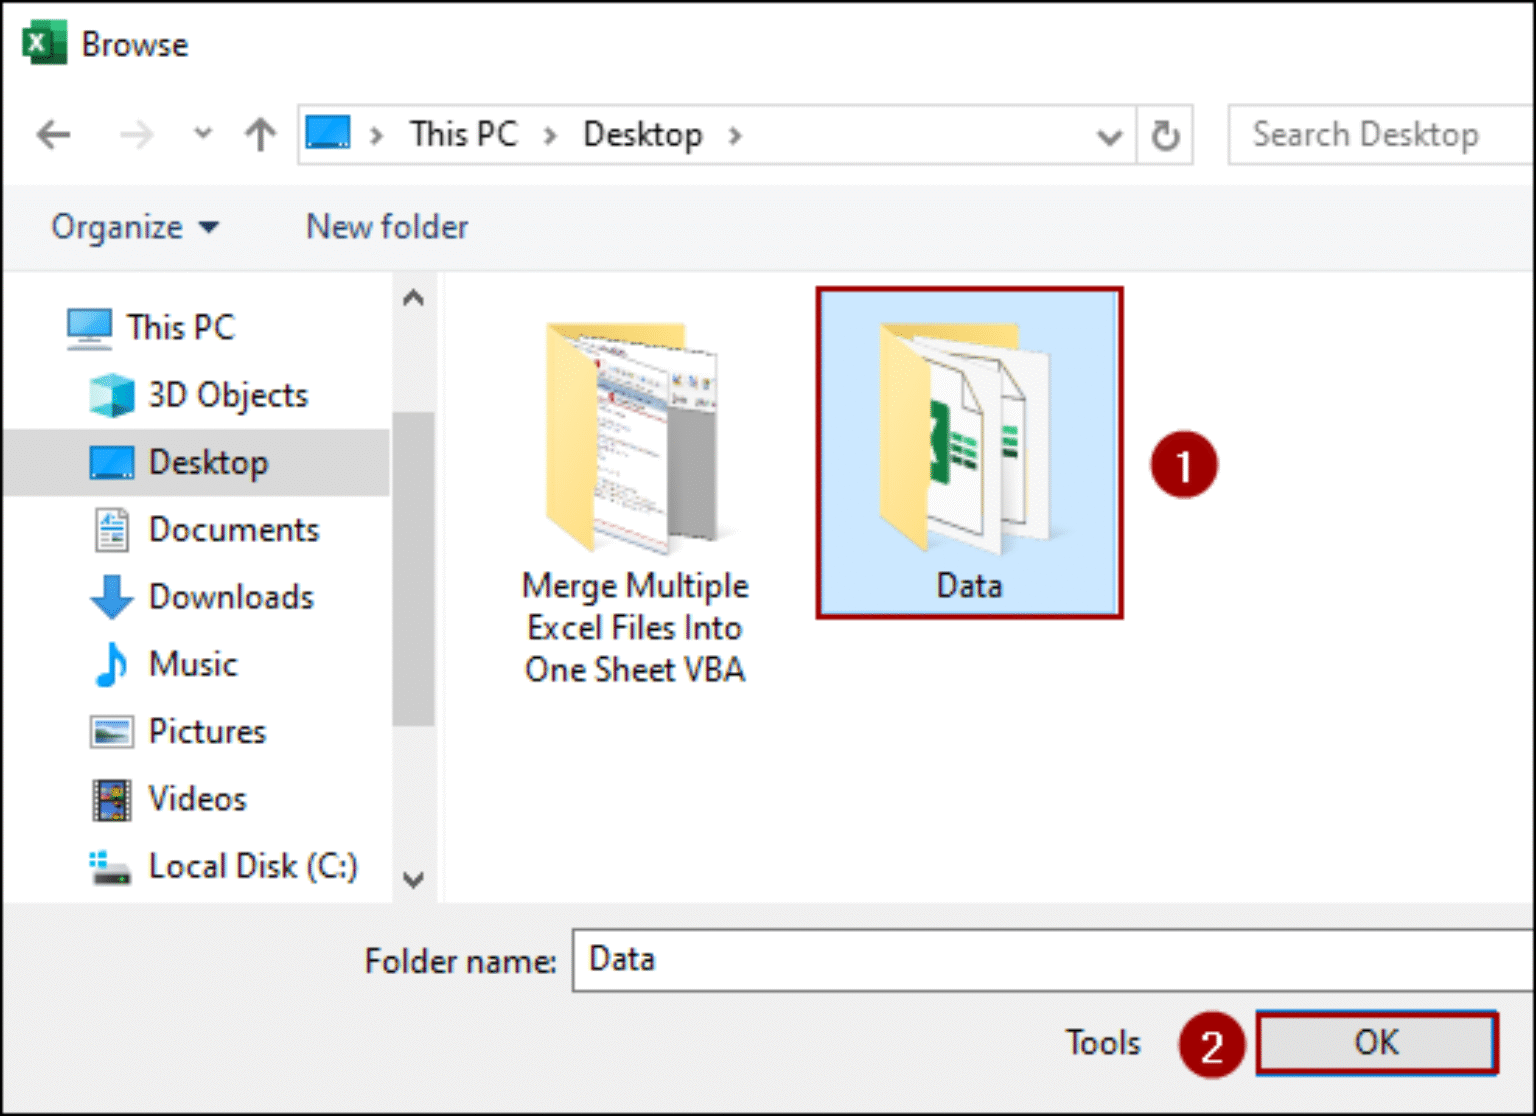
Task: Click the back navigation arrow
Action: click(x=53, y=134)
